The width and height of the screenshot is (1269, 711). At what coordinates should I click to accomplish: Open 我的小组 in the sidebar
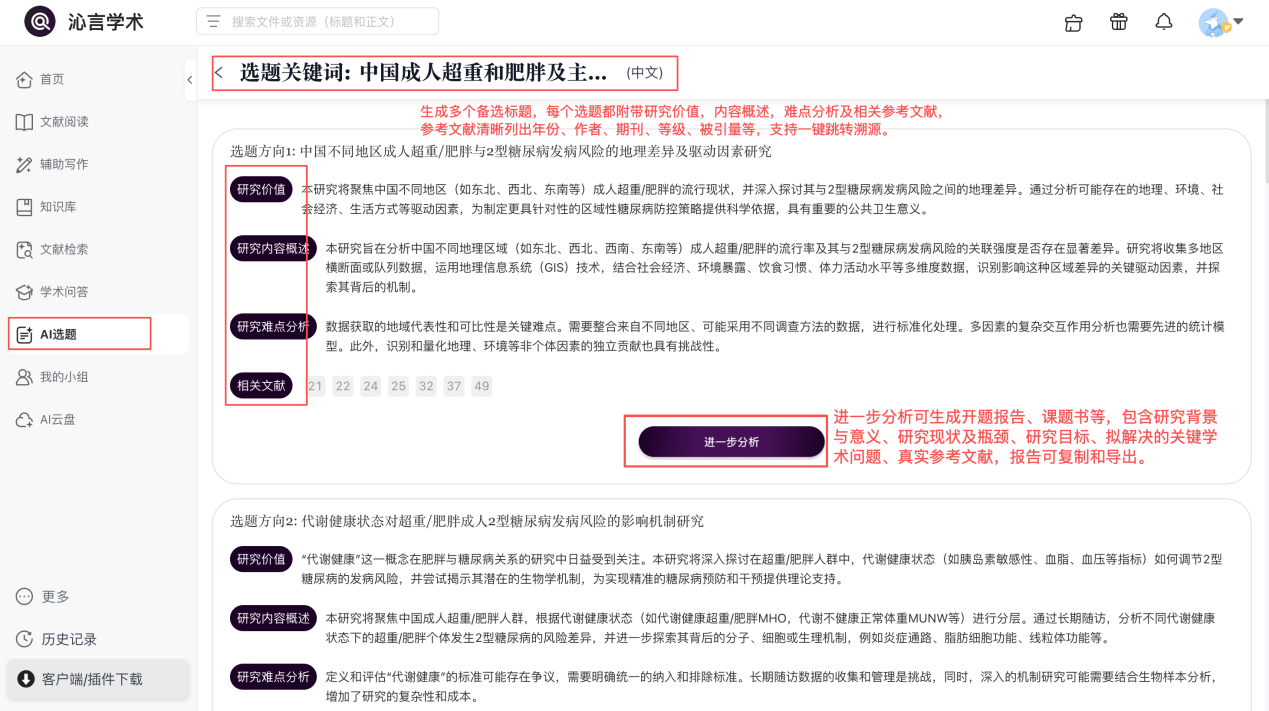(63, 377)
